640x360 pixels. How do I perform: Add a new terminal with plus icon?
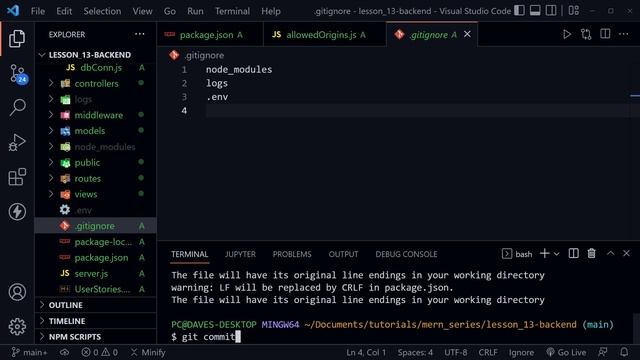[x=544, y=253]
